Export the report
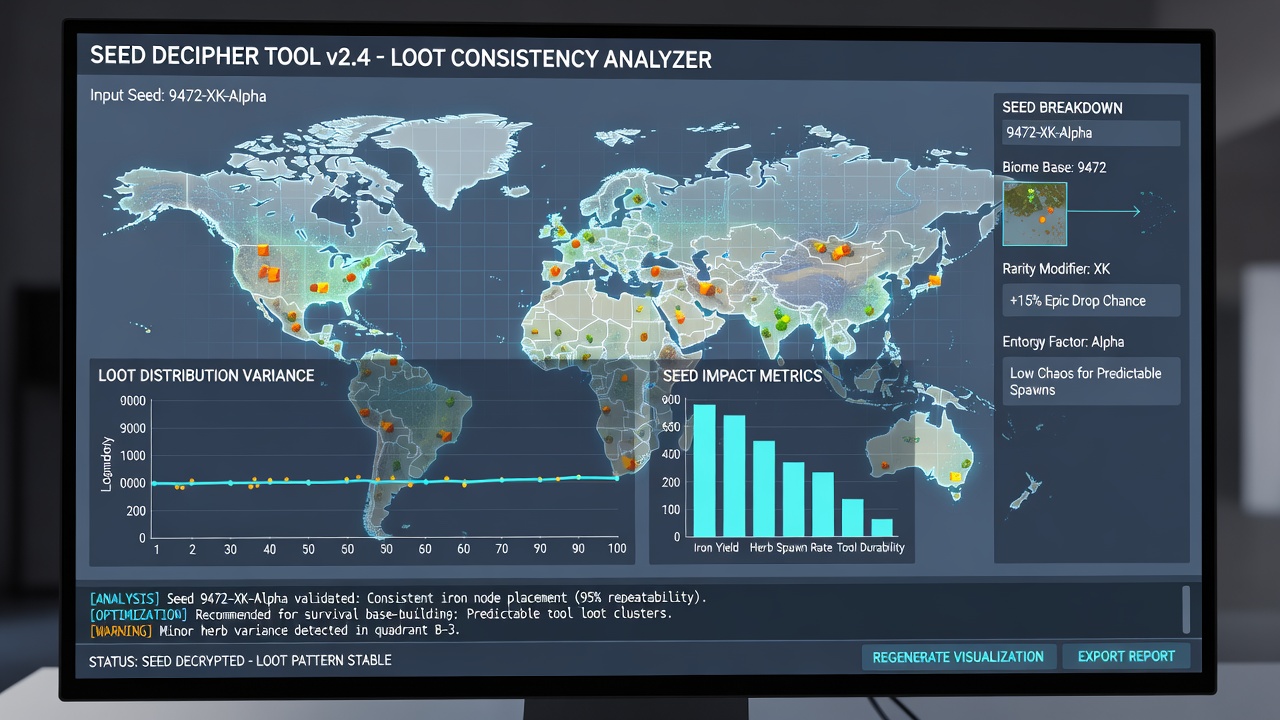This screenshot has width=1280, height=720. 1125,657
